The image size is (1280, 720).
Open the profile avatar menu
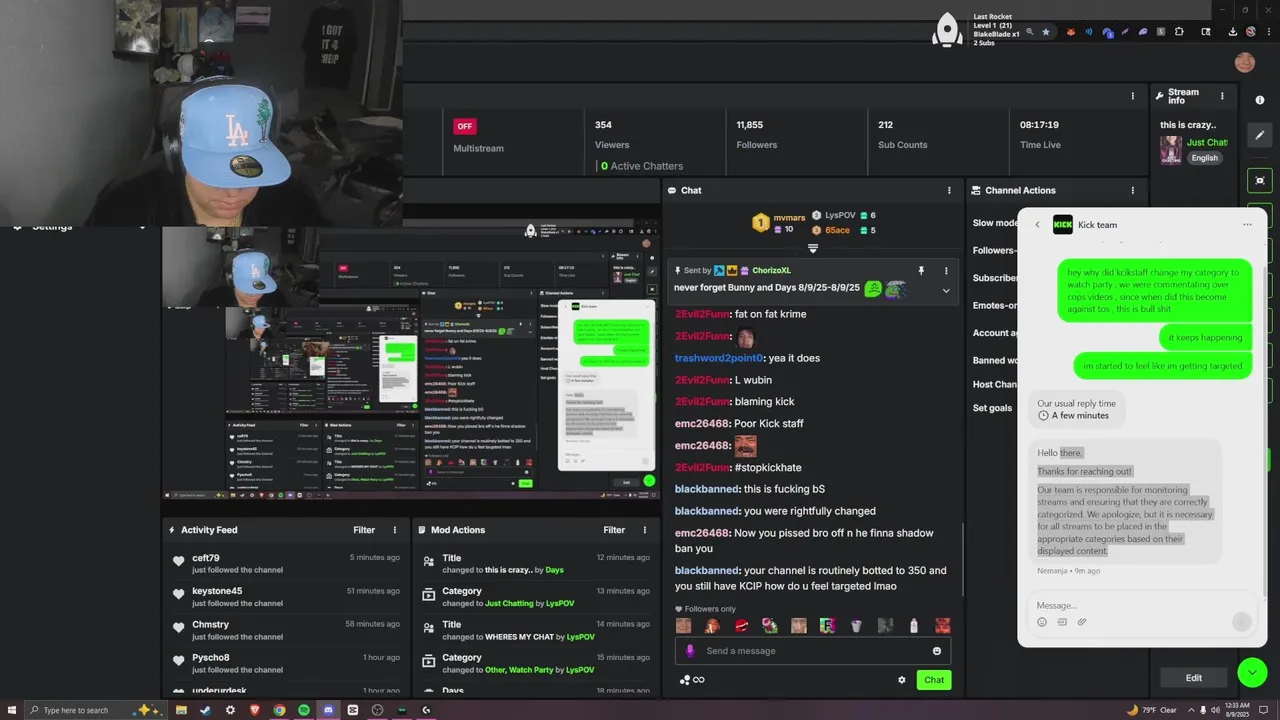[1245, 63]
